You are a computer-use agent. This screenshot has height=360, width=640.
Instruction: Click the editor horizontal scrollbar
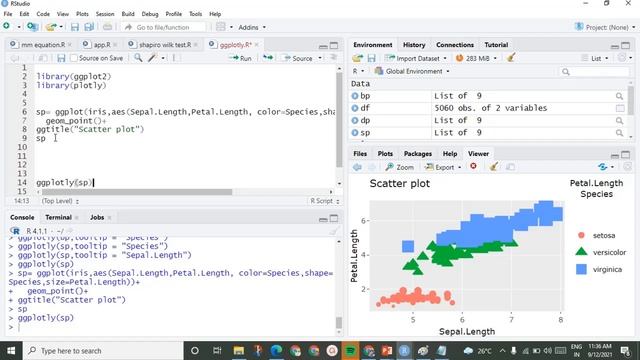(x=137, y=192)
